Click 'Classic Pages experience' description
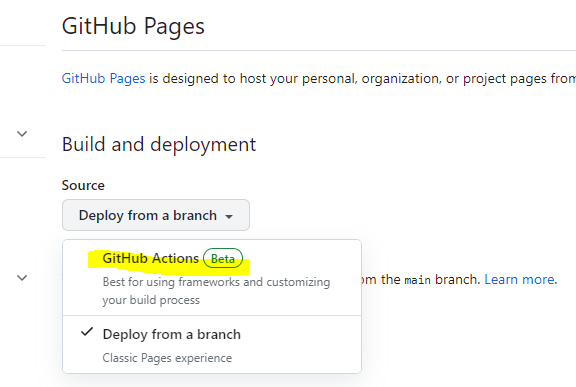576x387 pixels. [x=167, y=358]
